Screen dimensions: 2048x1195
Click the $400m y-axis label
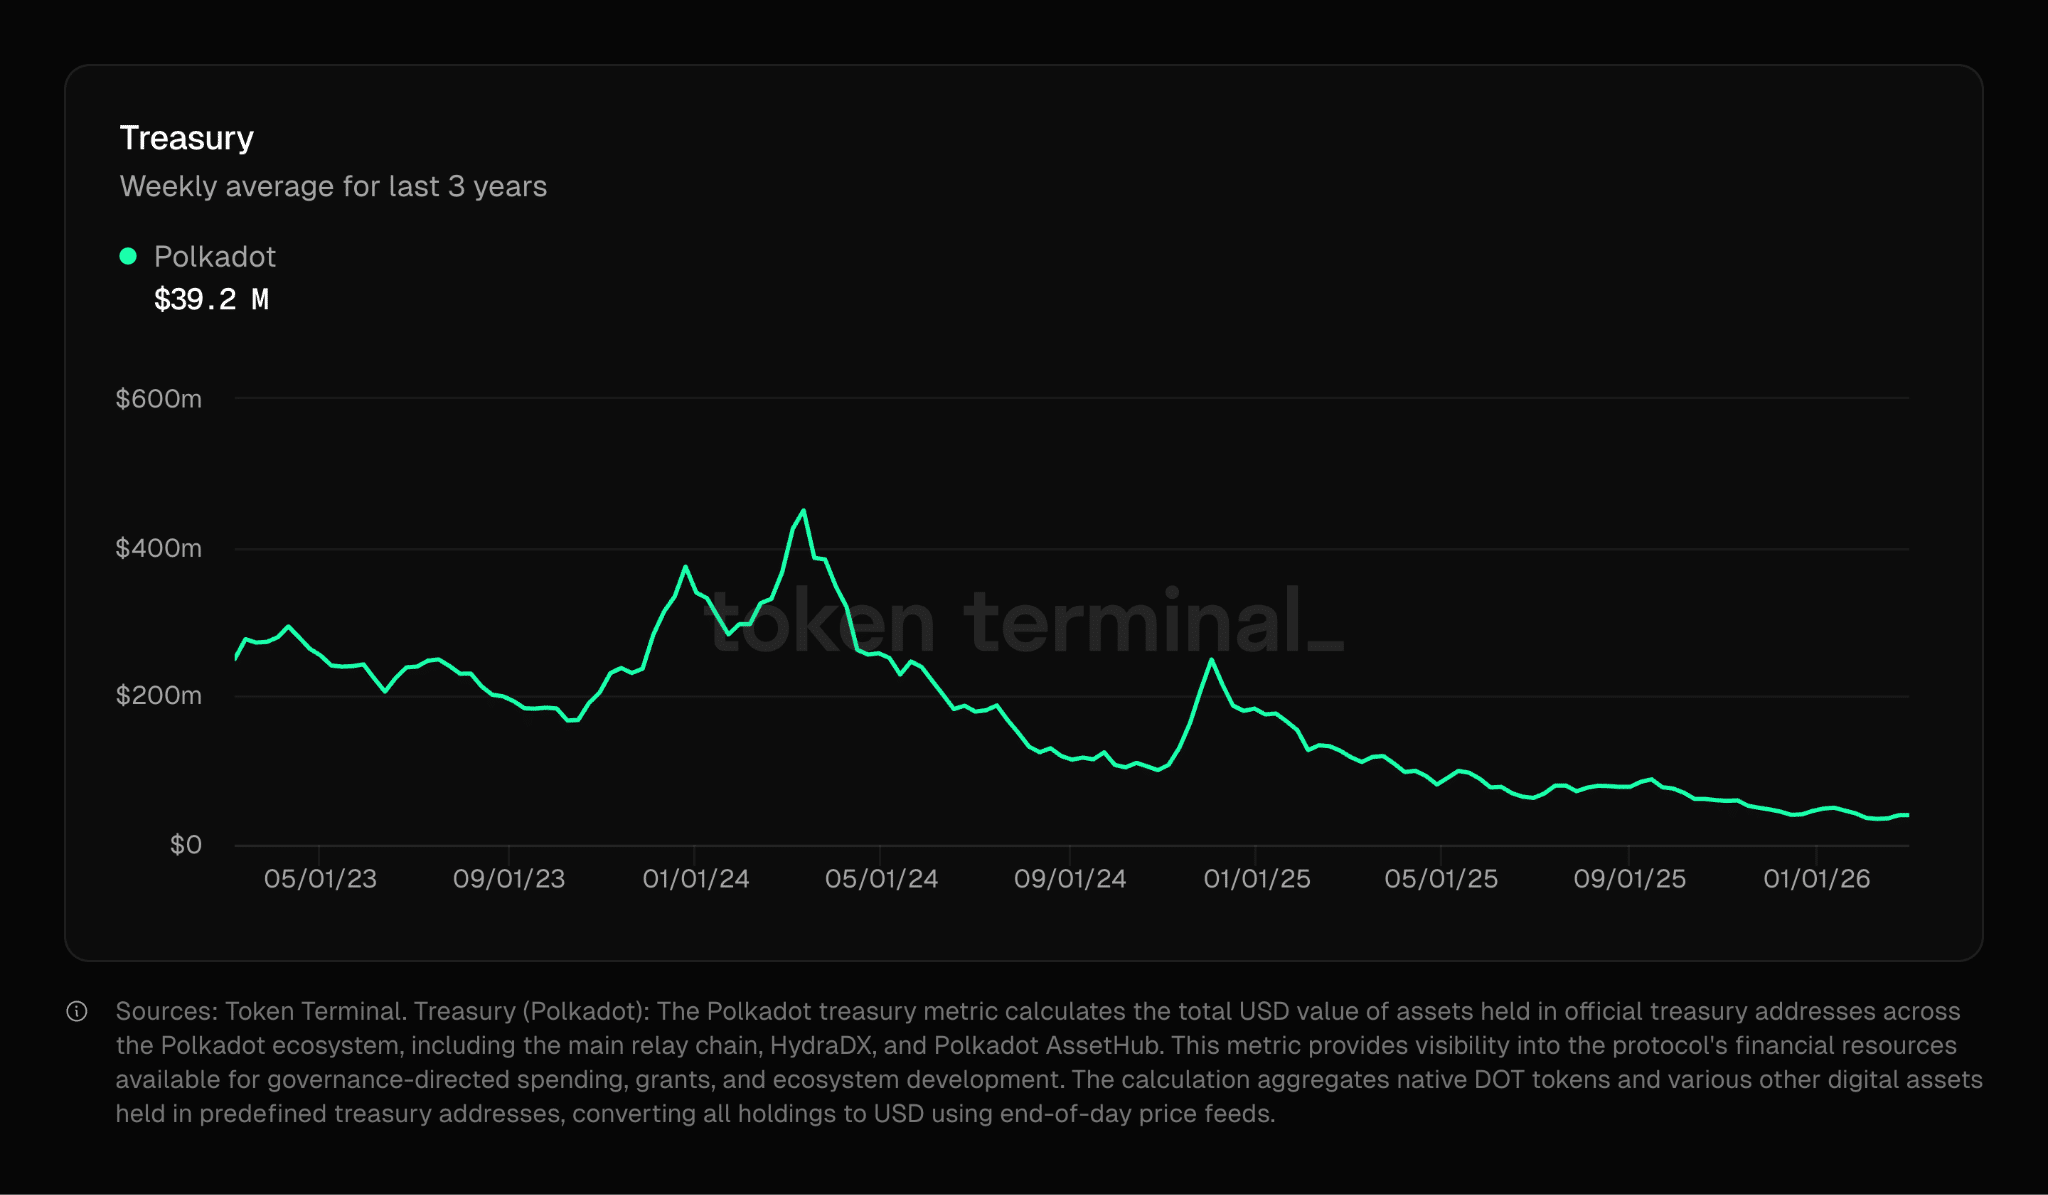158,548
